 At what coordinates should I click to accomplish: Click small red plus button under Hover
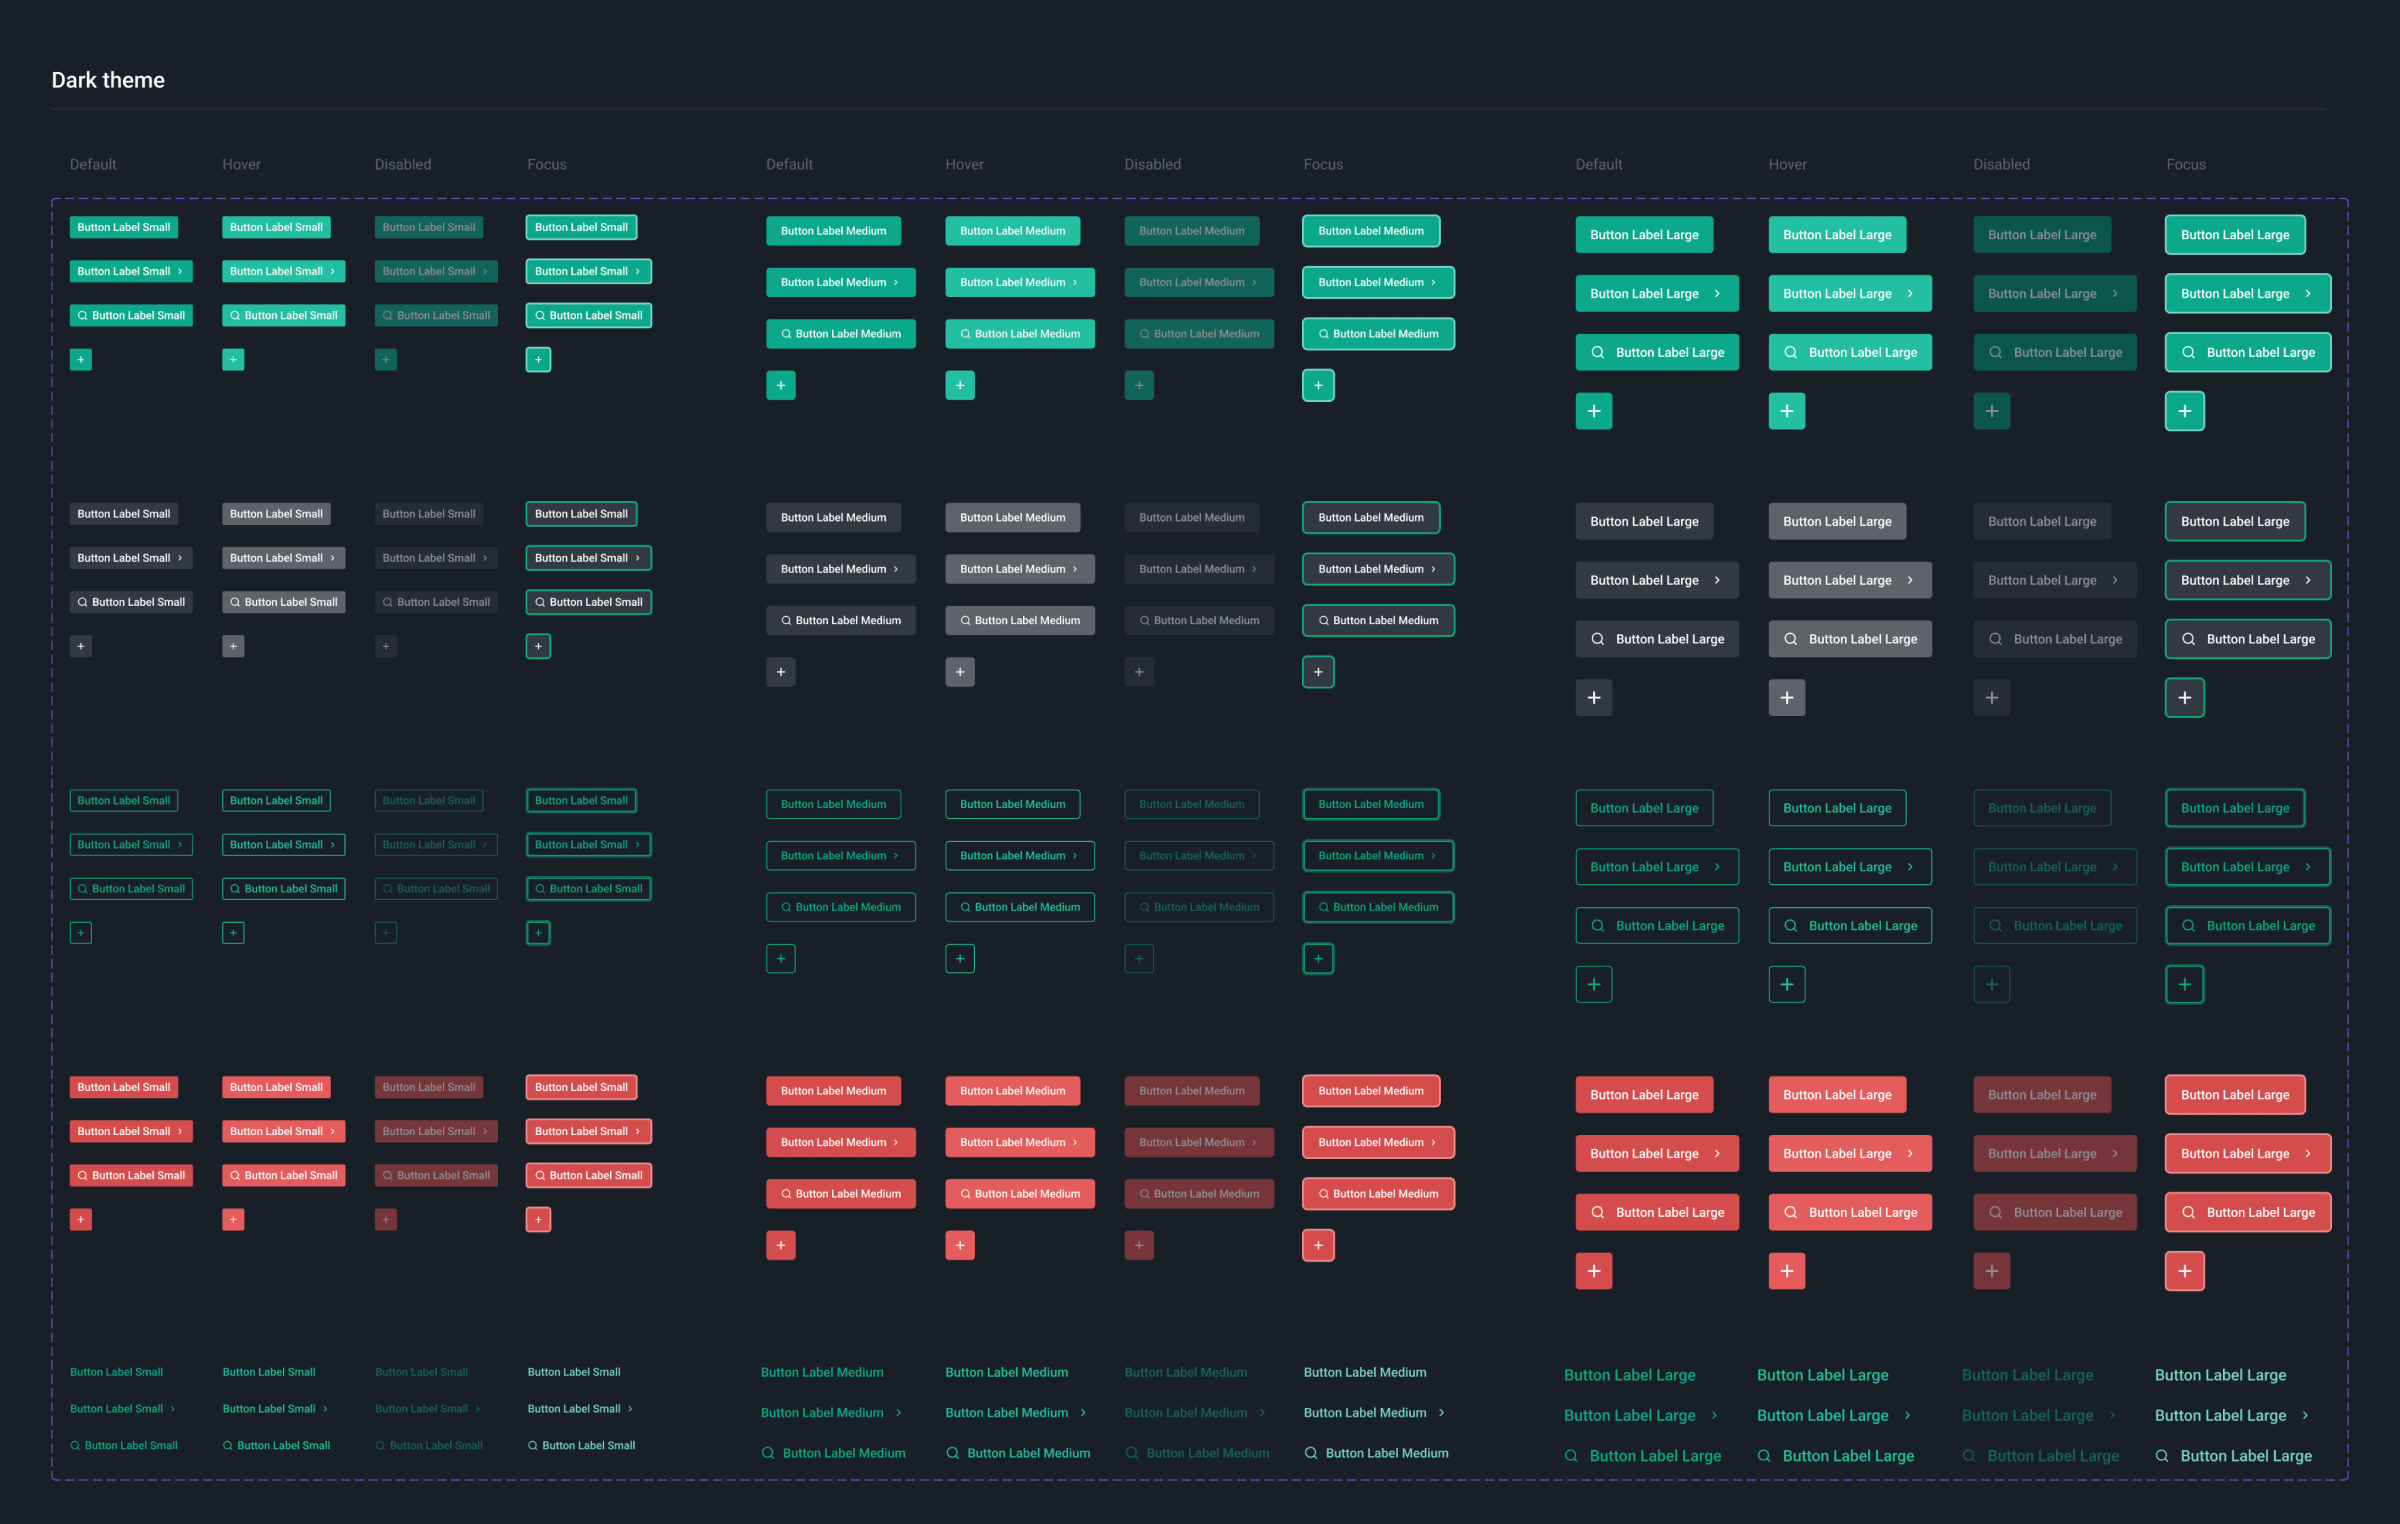(233, 1220)
